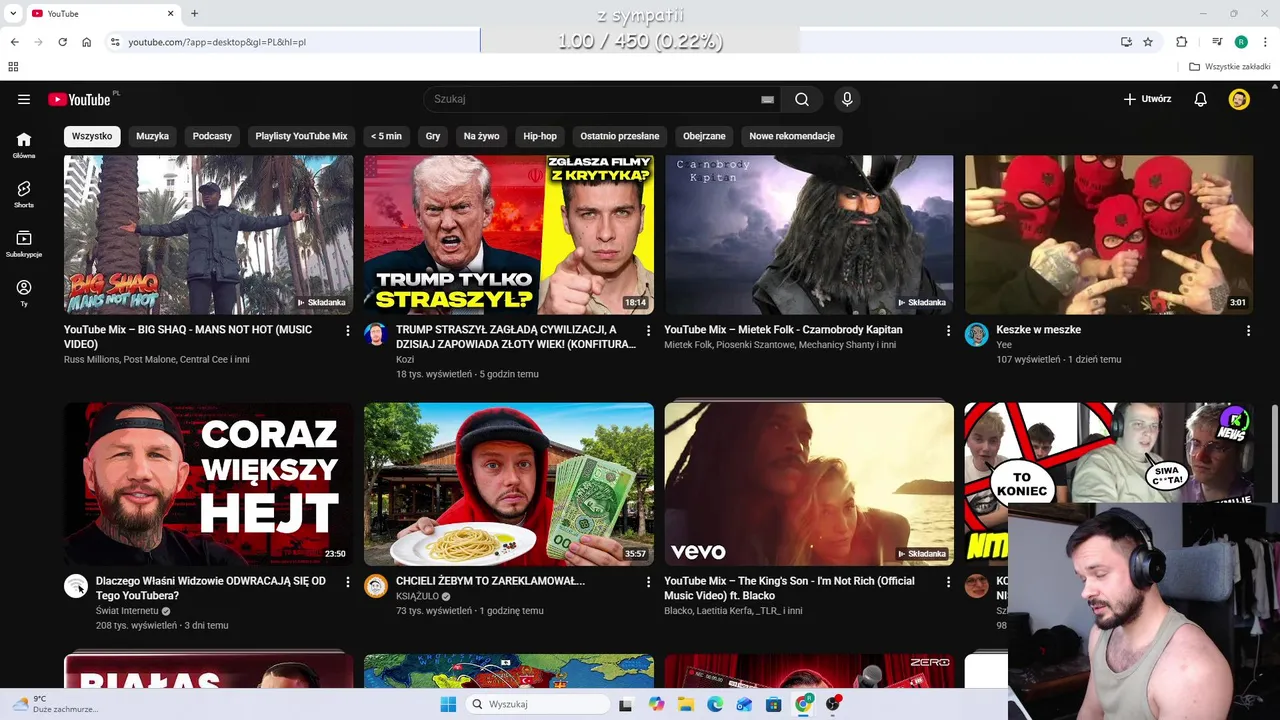Image resolution: width=1280 pixels, height=720 pixels.
Task: Go back in Chrome
Action: pyautogui.click(x=14, y=42)
